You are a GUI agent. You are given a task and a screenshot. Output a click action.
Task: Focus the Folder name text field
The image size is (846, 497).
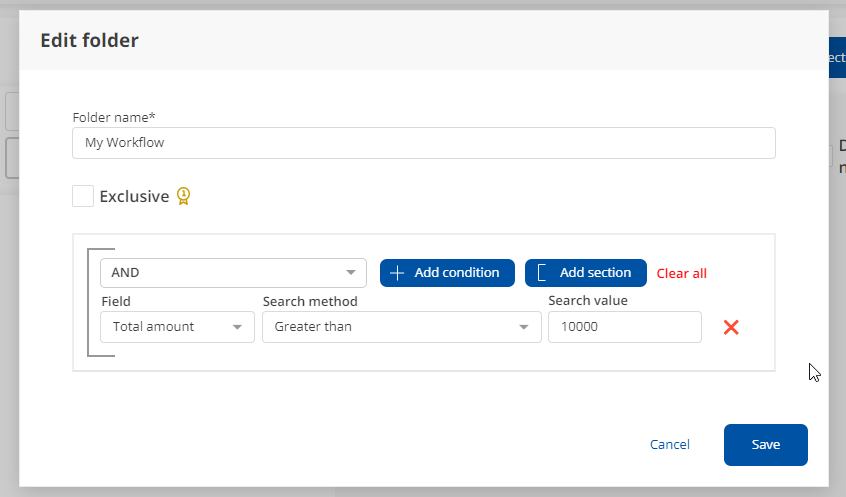click(423, 143)
